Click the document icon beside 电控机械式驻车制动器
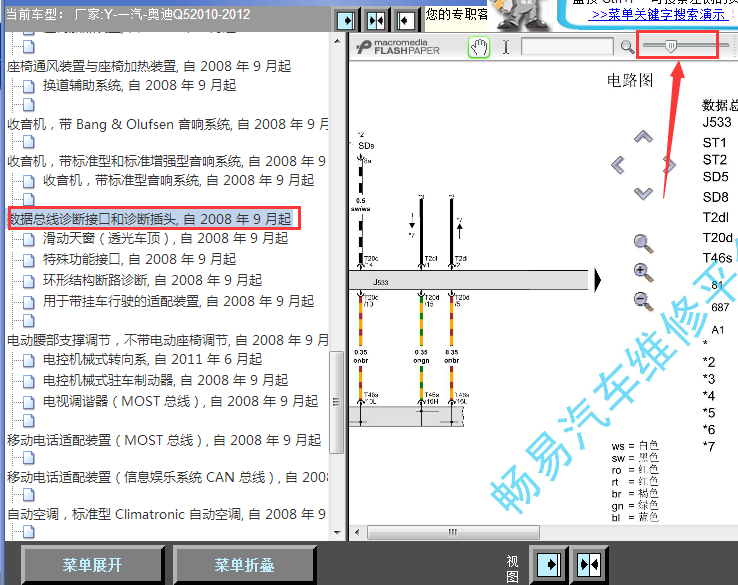This screenshot has height=585, width=738. pos(29,381)
